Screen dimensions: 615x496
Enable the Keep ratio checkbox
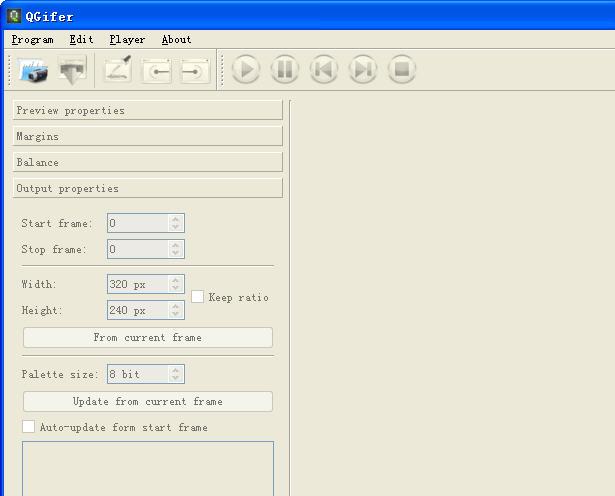[198, 297]
